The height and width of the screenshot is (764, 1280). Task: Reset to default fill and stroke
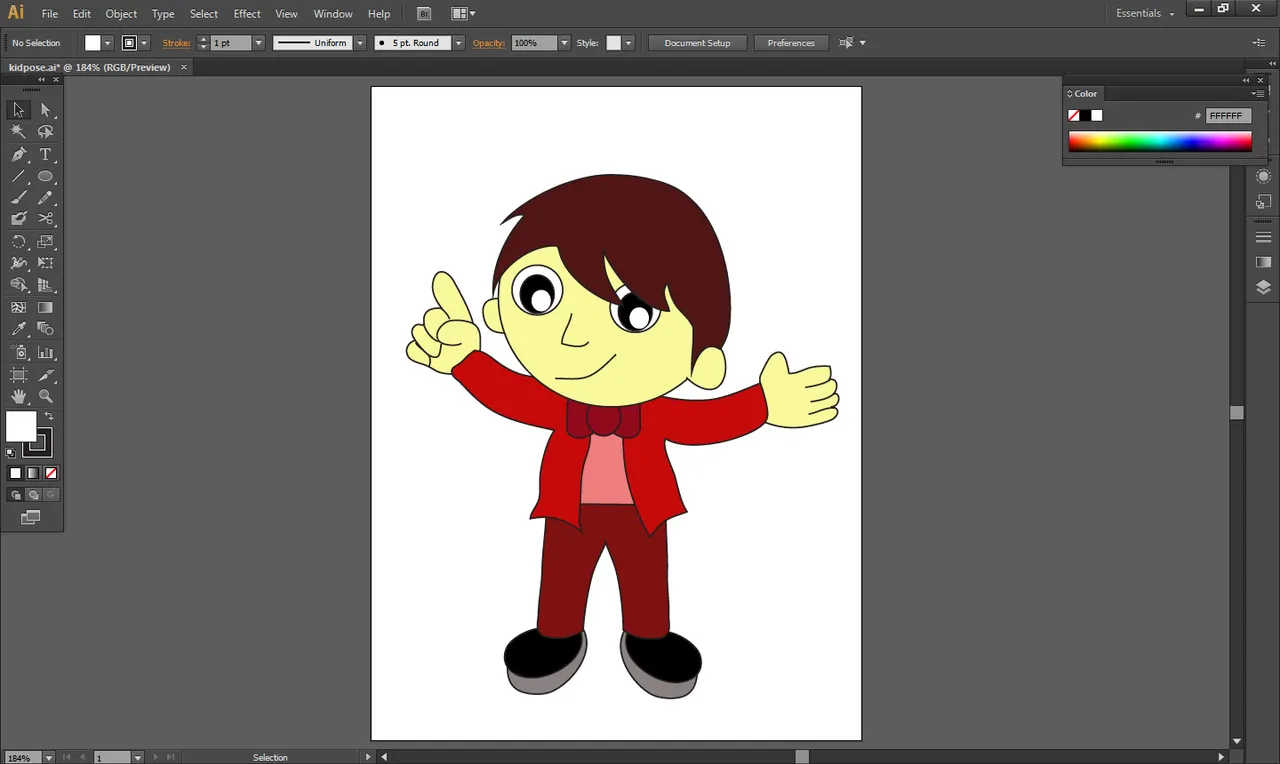(x=11, y=452)
